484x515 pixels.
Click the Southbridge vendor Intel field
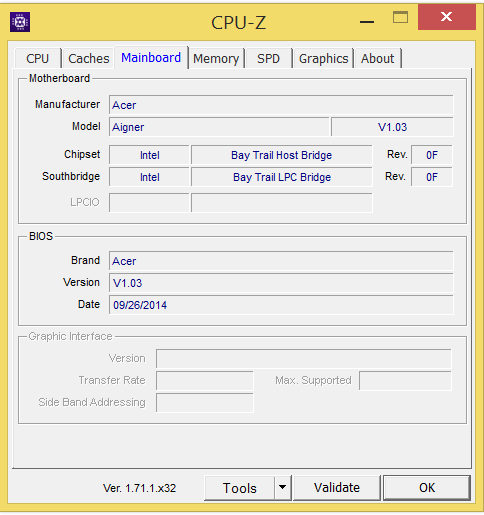click(149, 177)
